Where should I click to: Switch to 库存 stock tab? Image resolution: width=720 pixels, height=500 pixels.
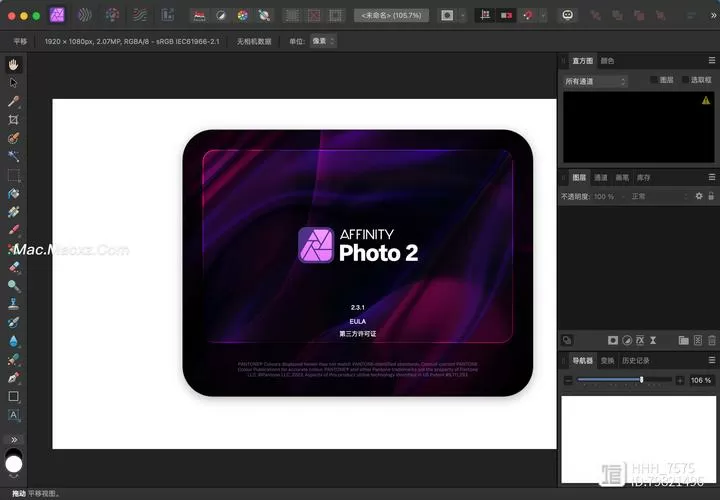tap(643, 177)
